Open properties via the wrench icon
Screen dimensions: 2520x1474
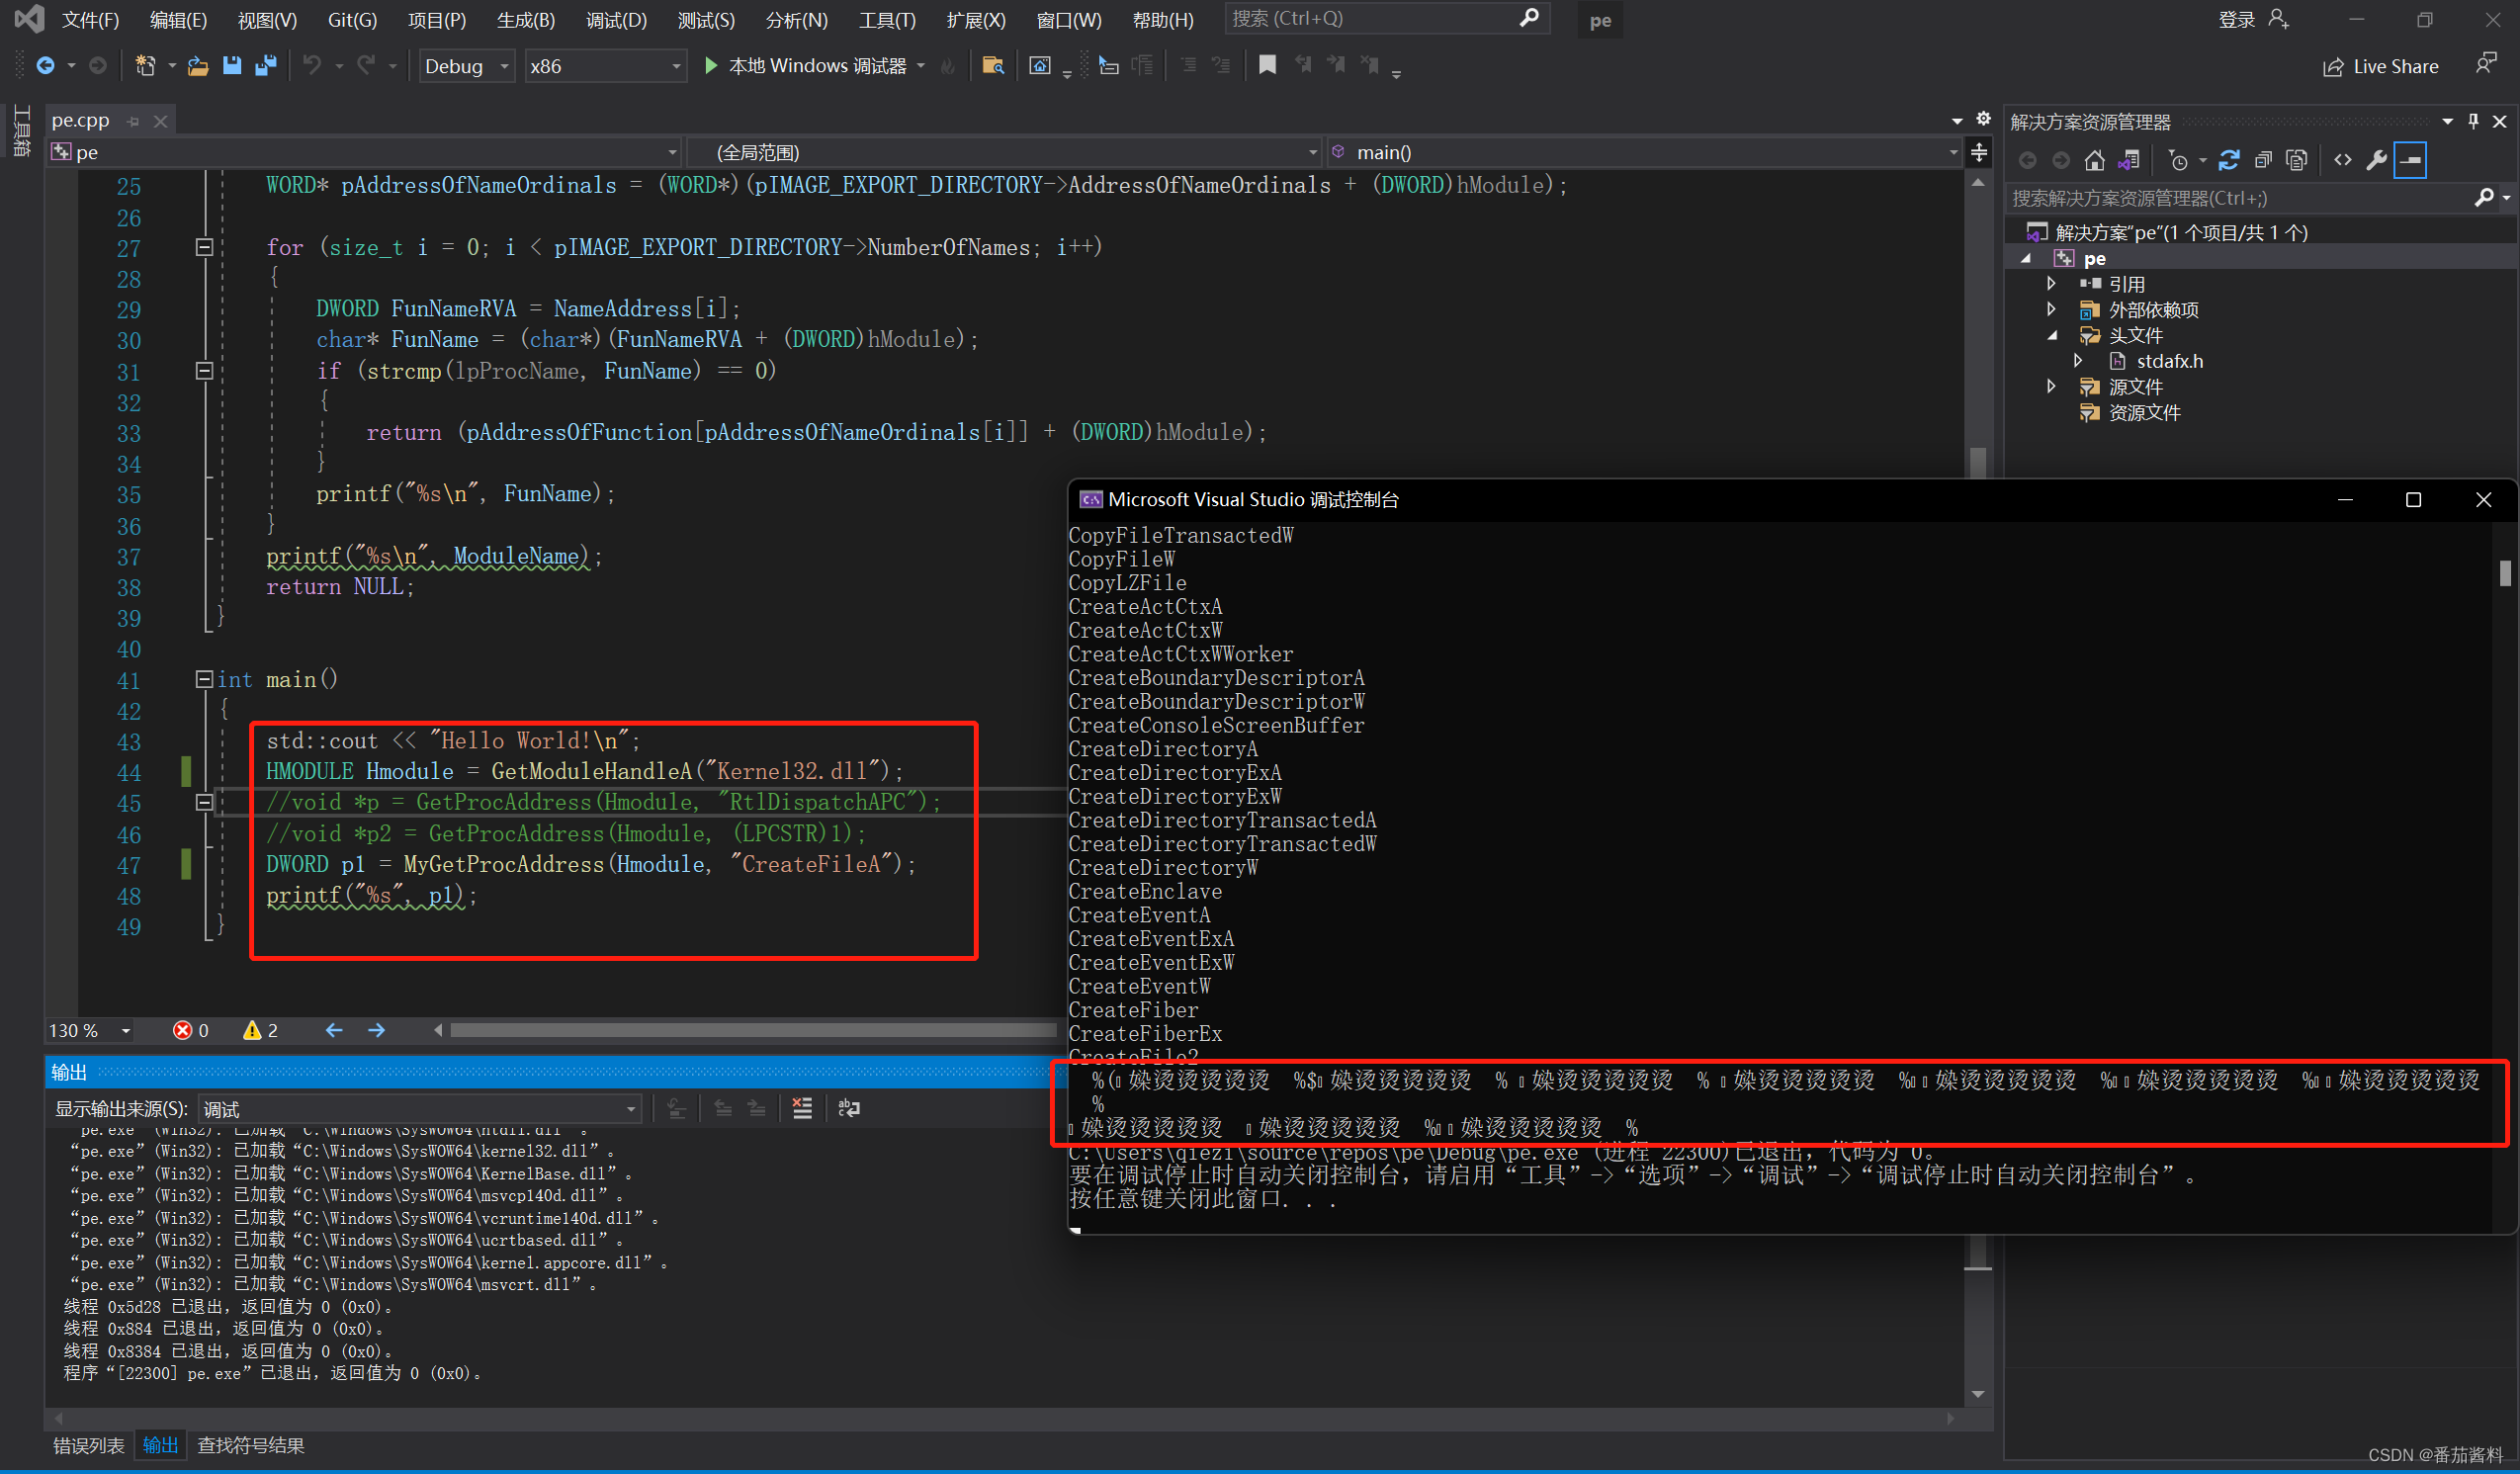2376,160
